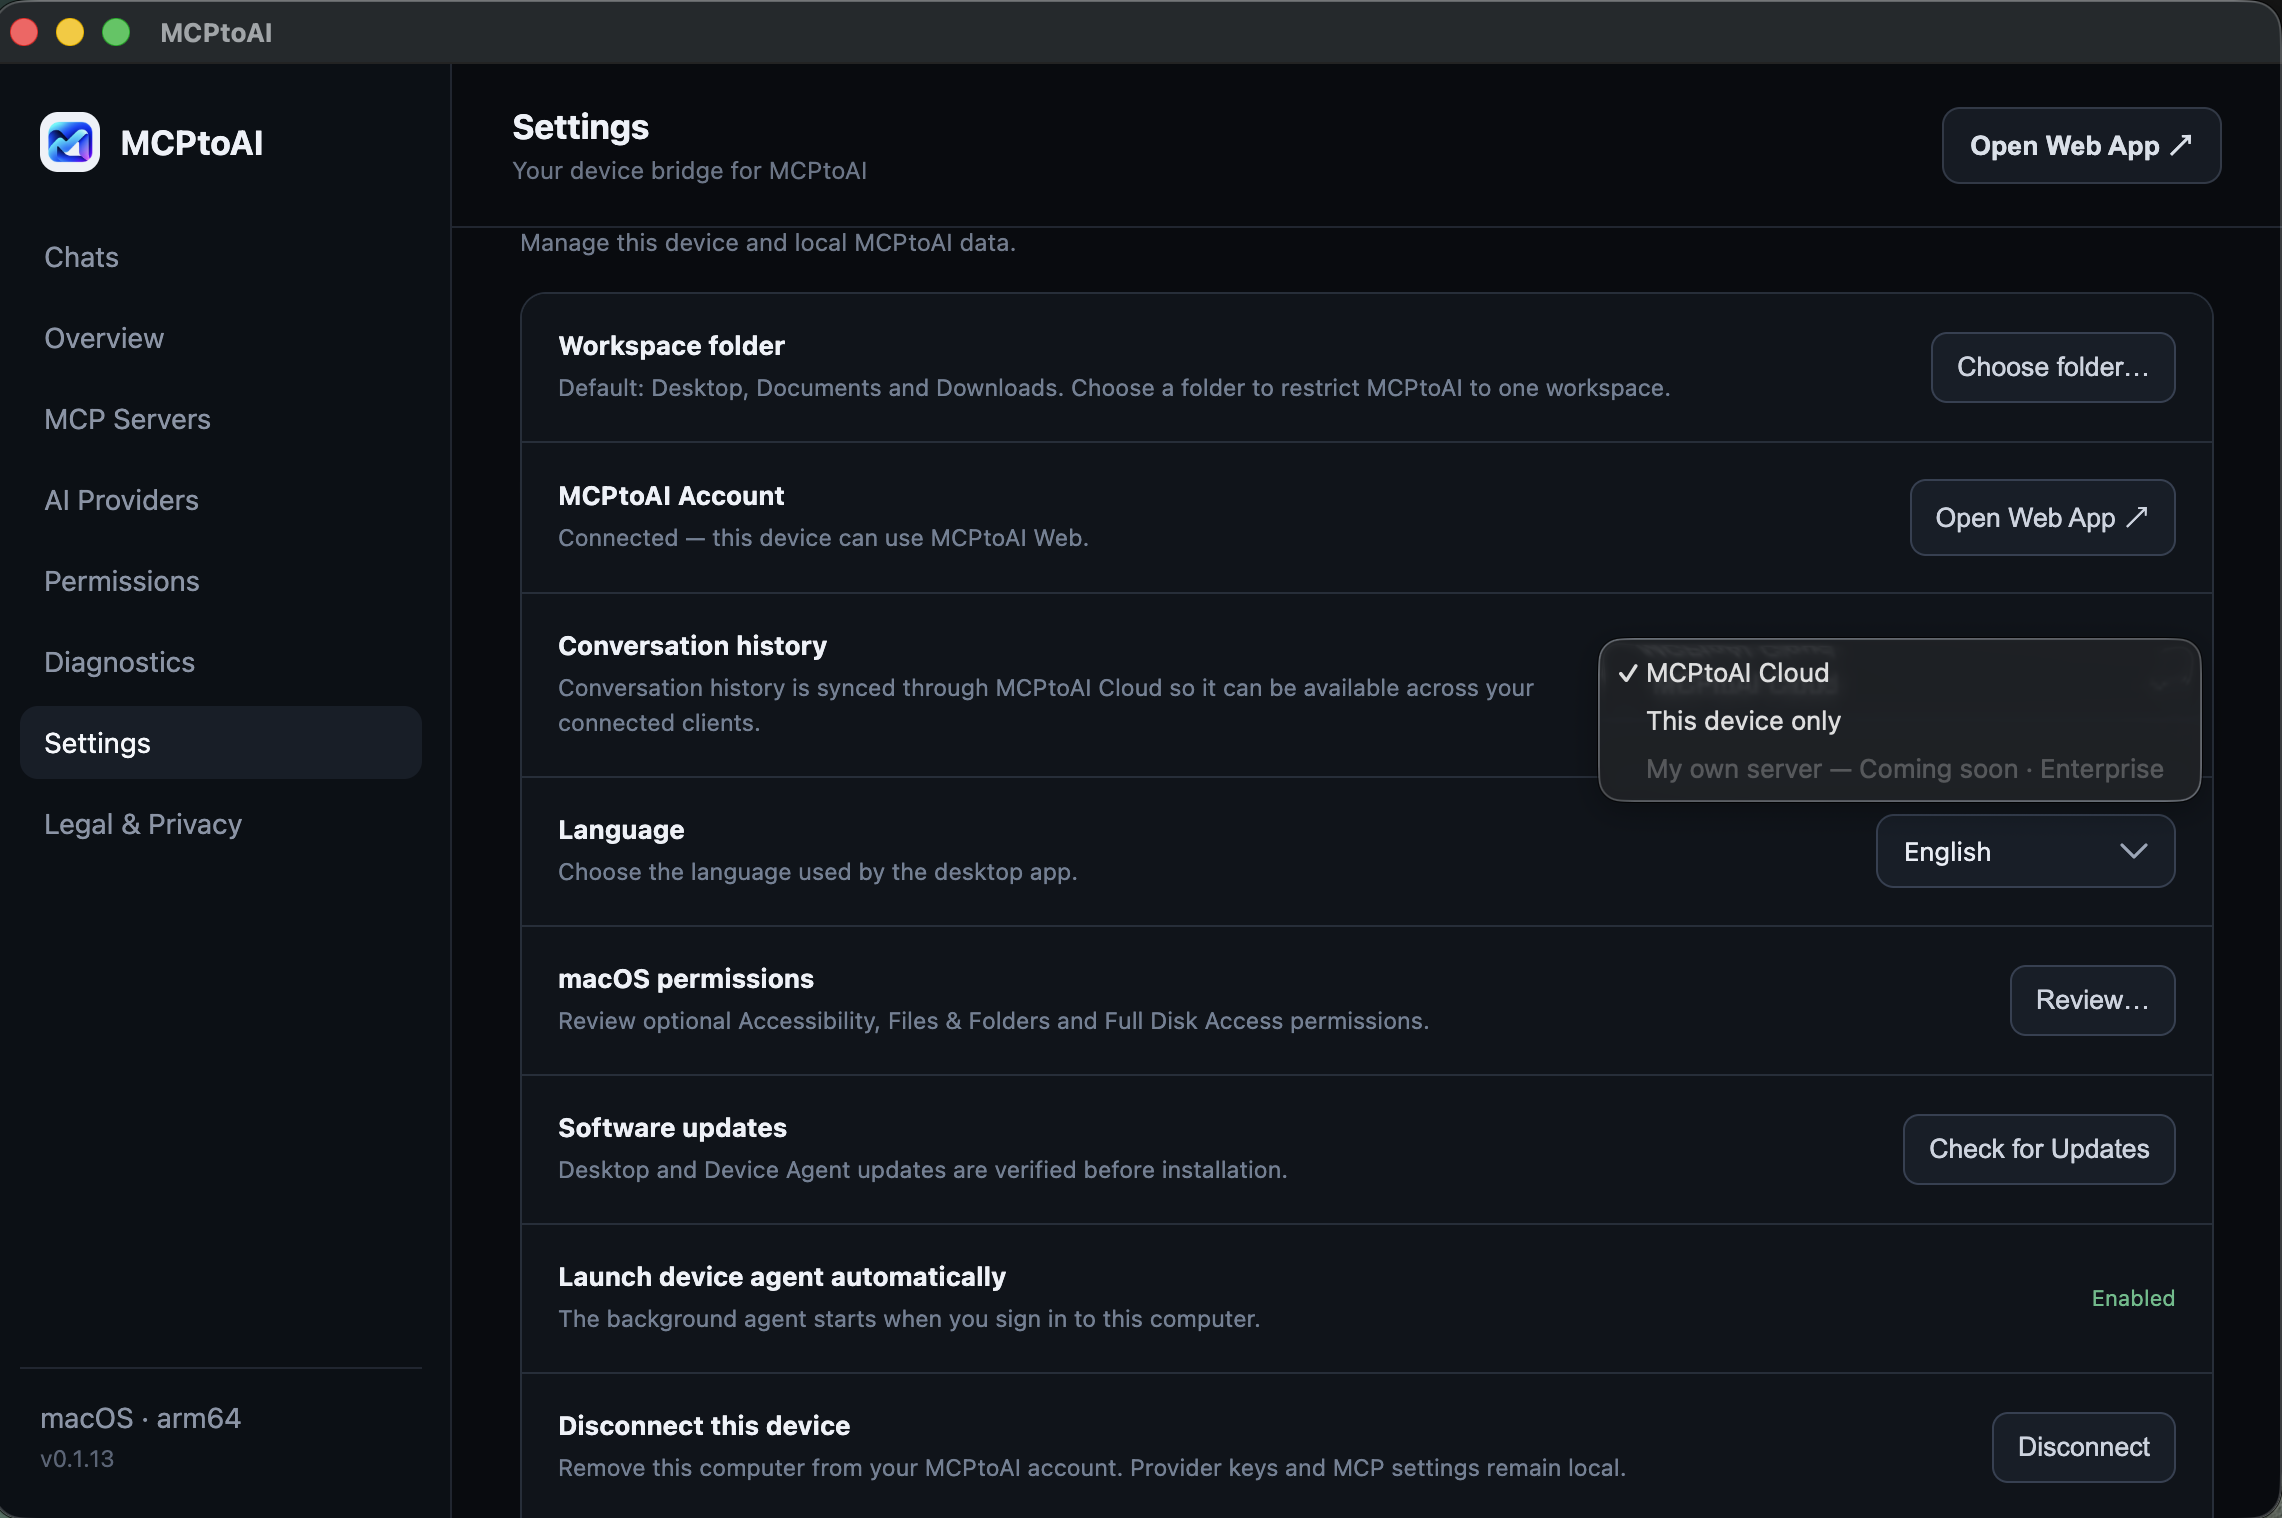Click the MCPtoAI logo icon in sidebar
This screenshot has height=1518, width=2282.
click(70, 142)
